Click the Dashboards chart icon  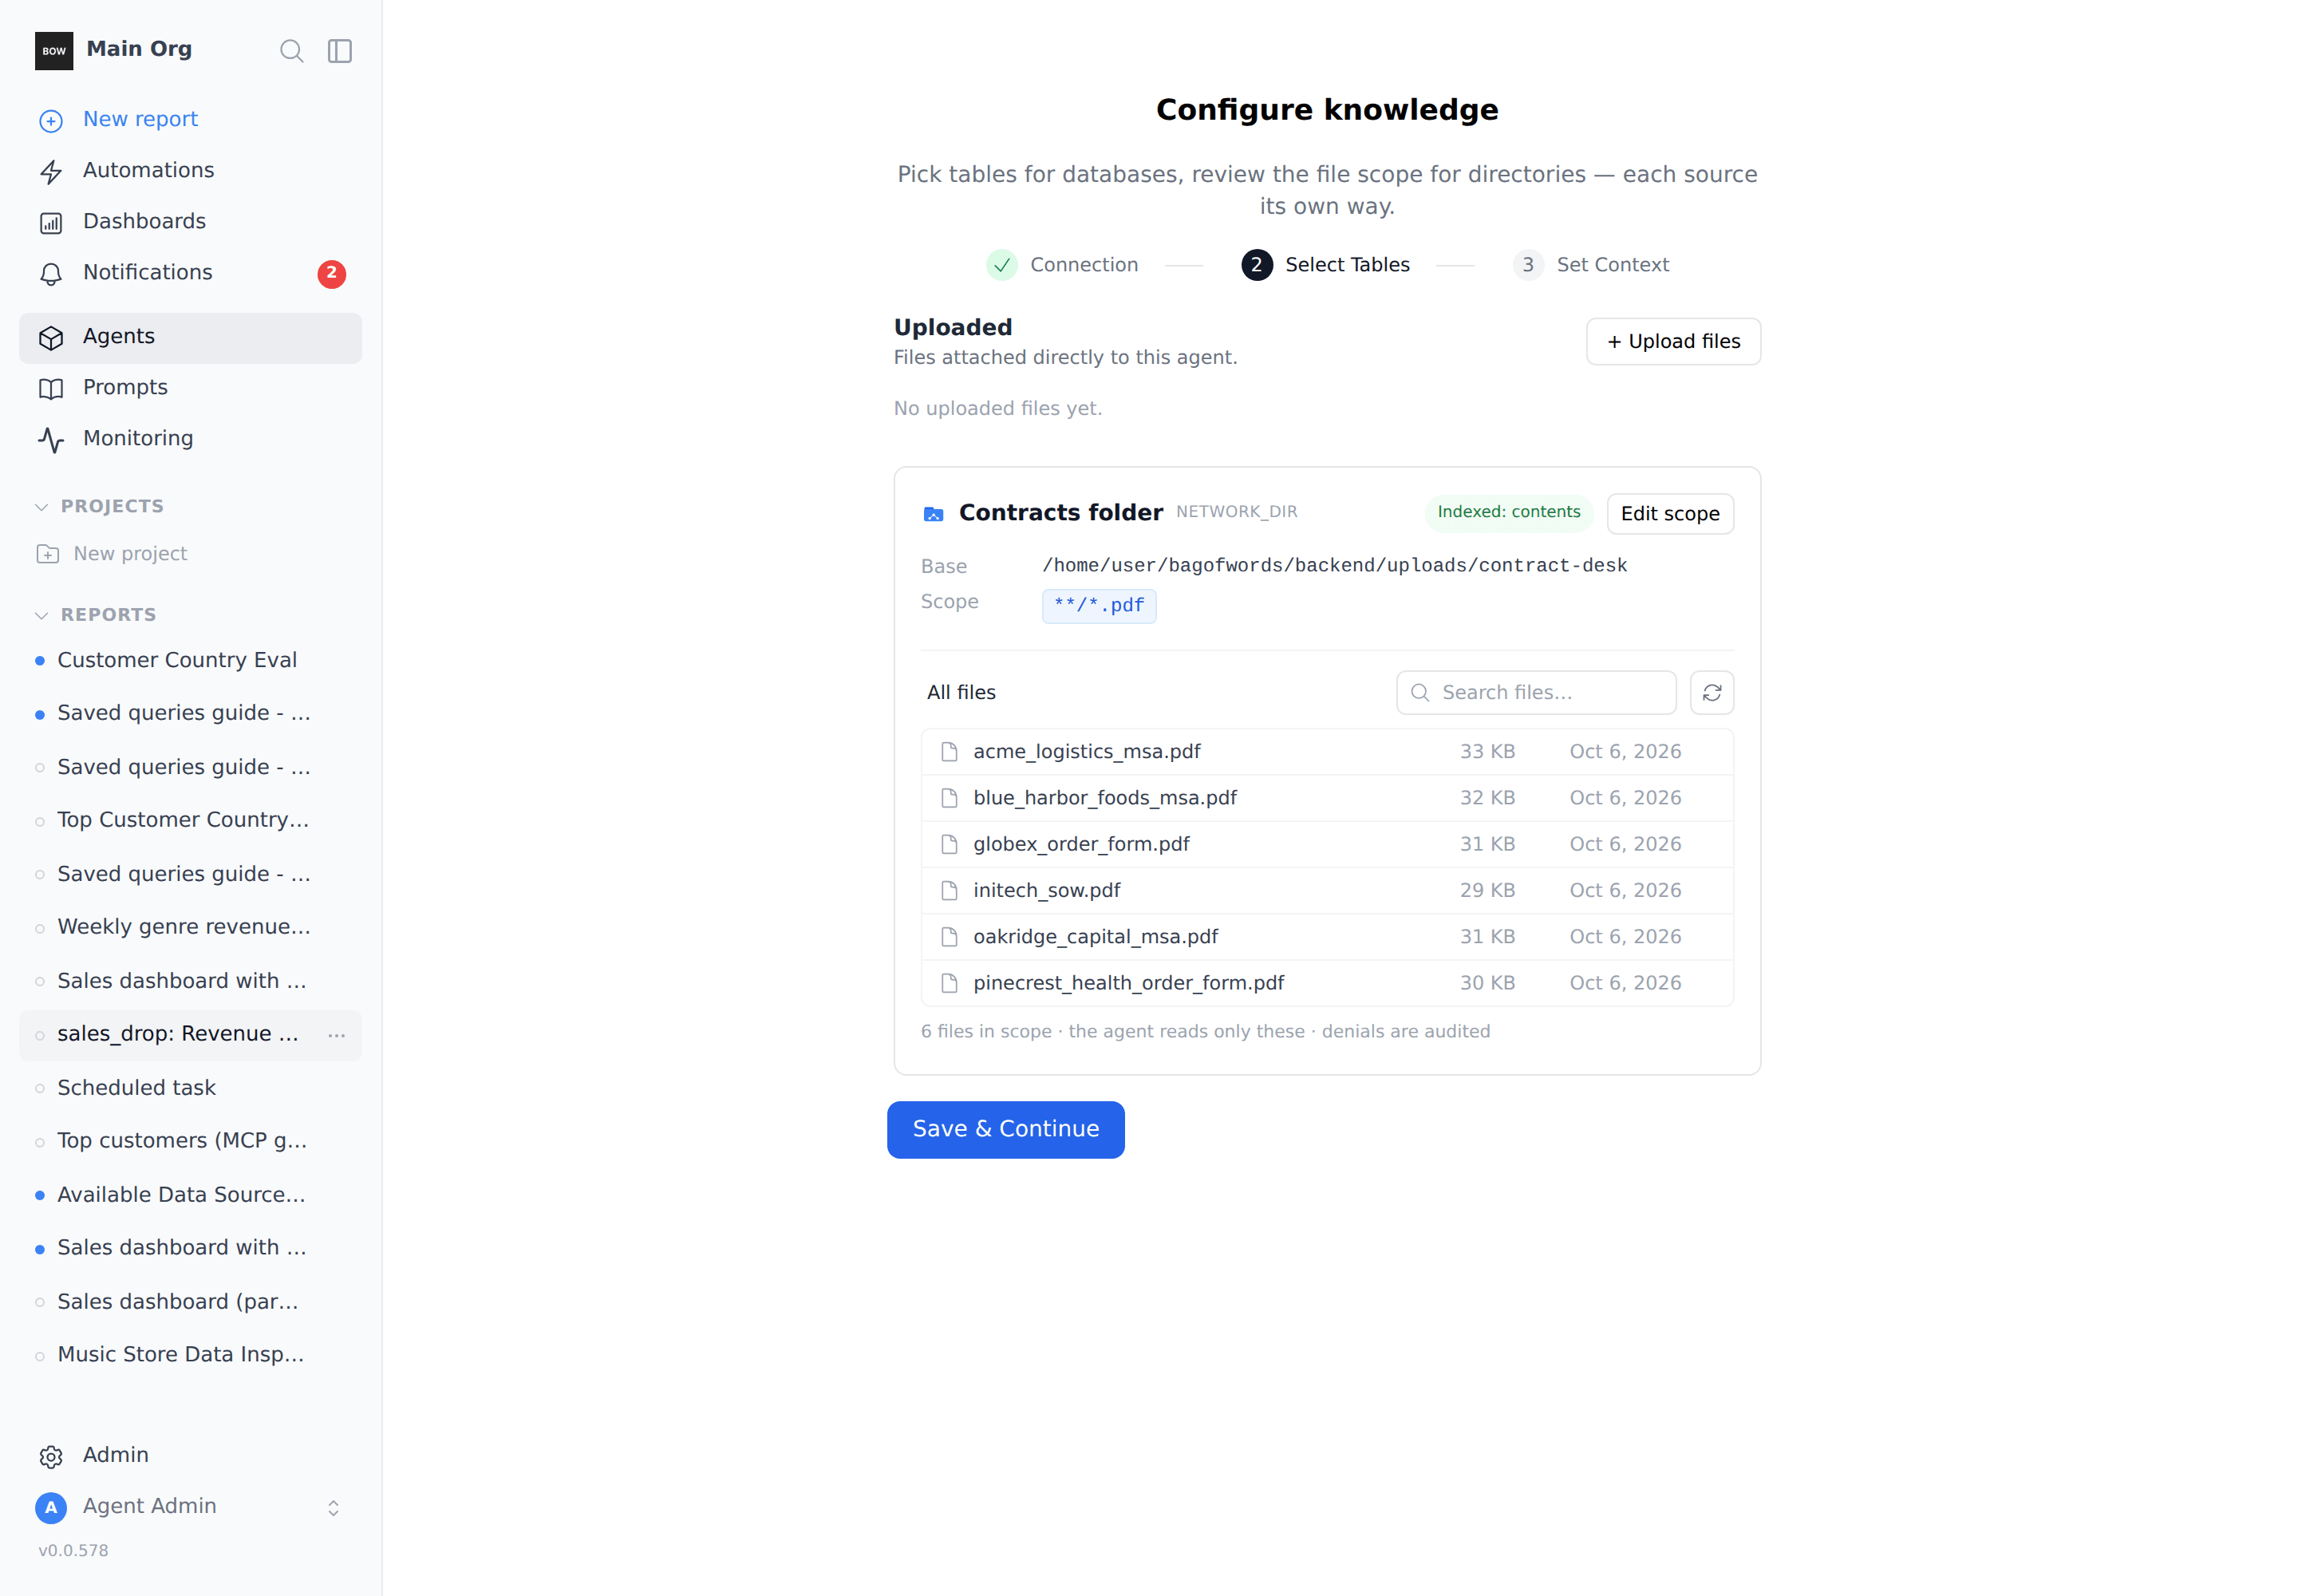tap(51, 223)
